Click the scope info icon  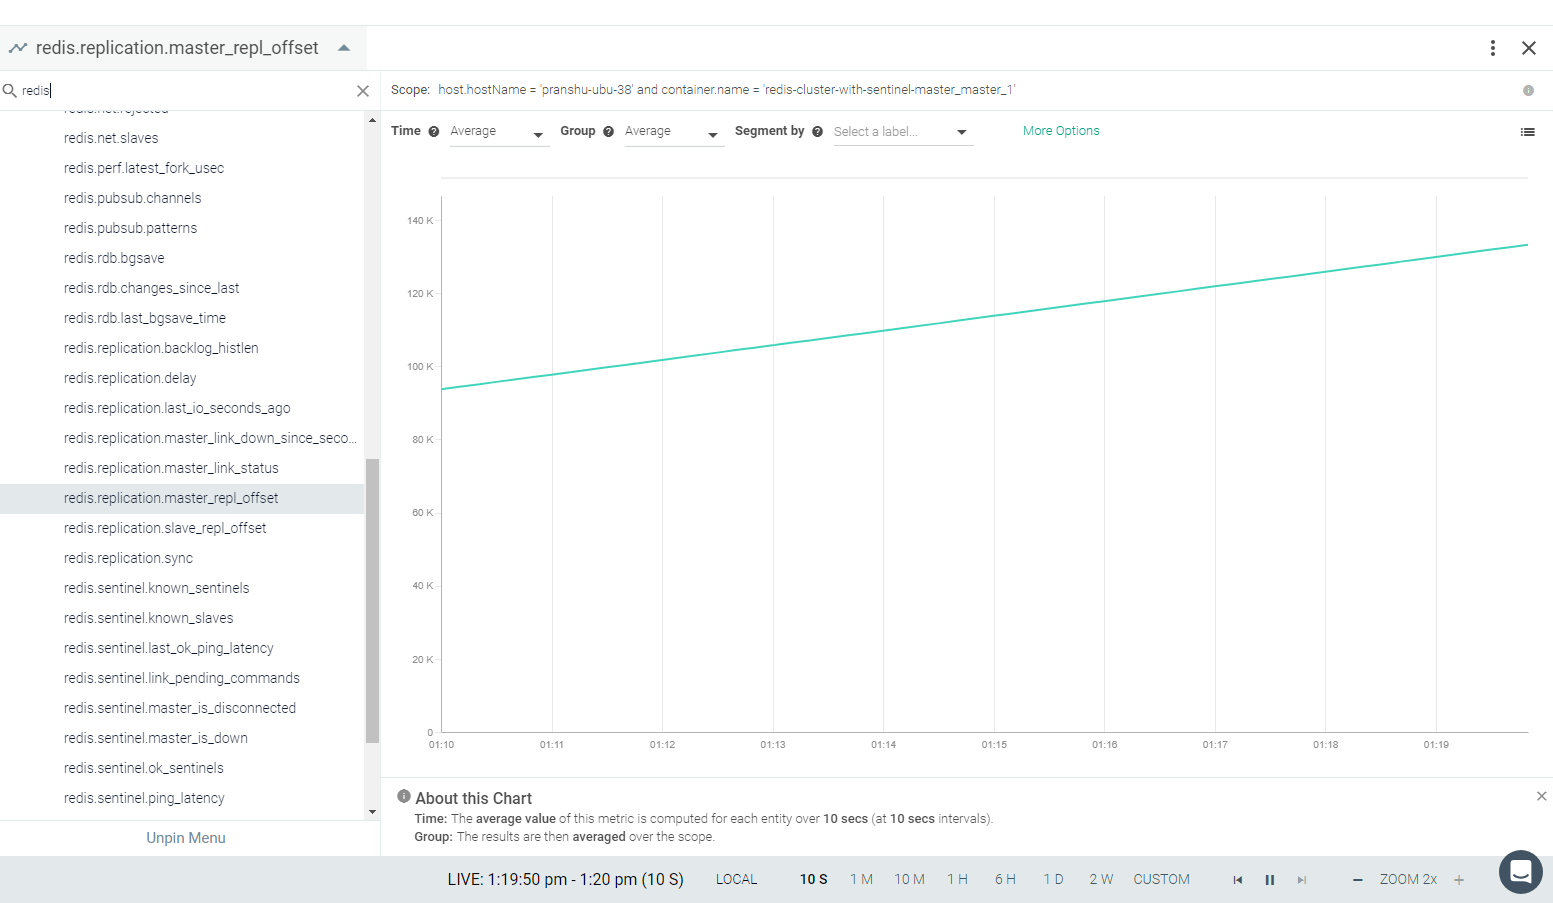point(1528,91)
